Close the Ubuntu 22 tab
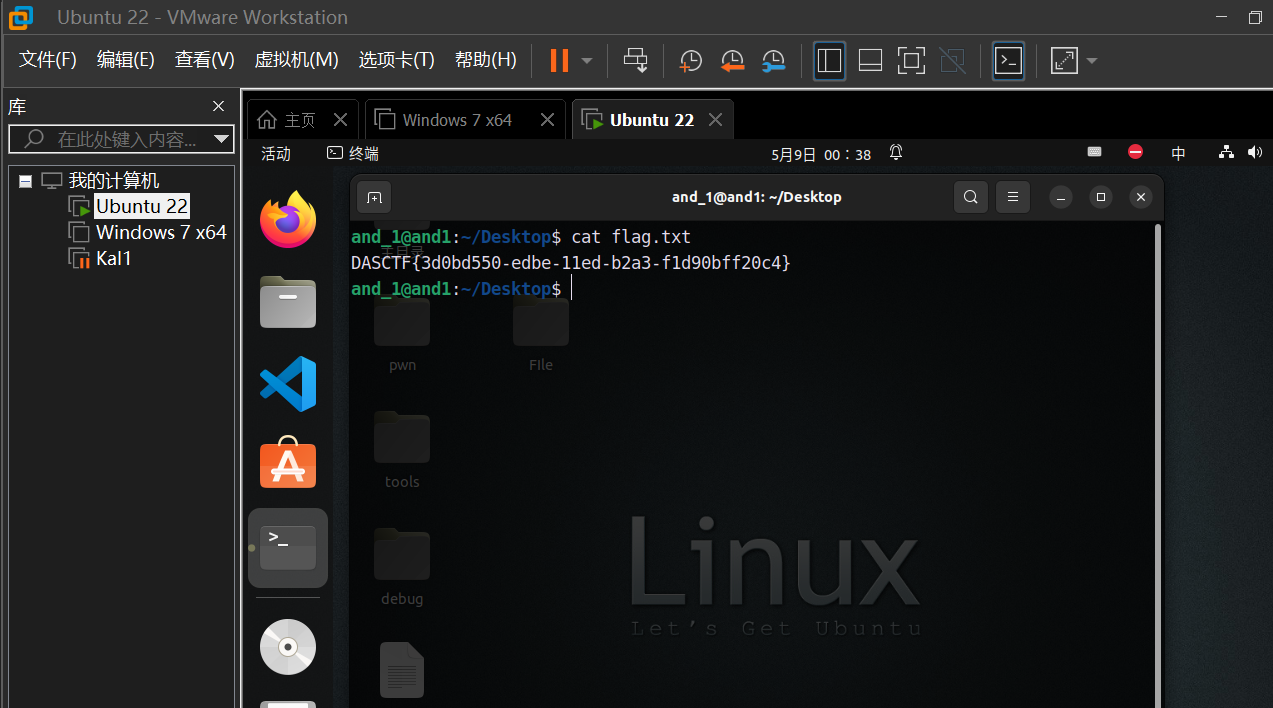Screen dimensions: 1273x708 click(x=715, y=120)
